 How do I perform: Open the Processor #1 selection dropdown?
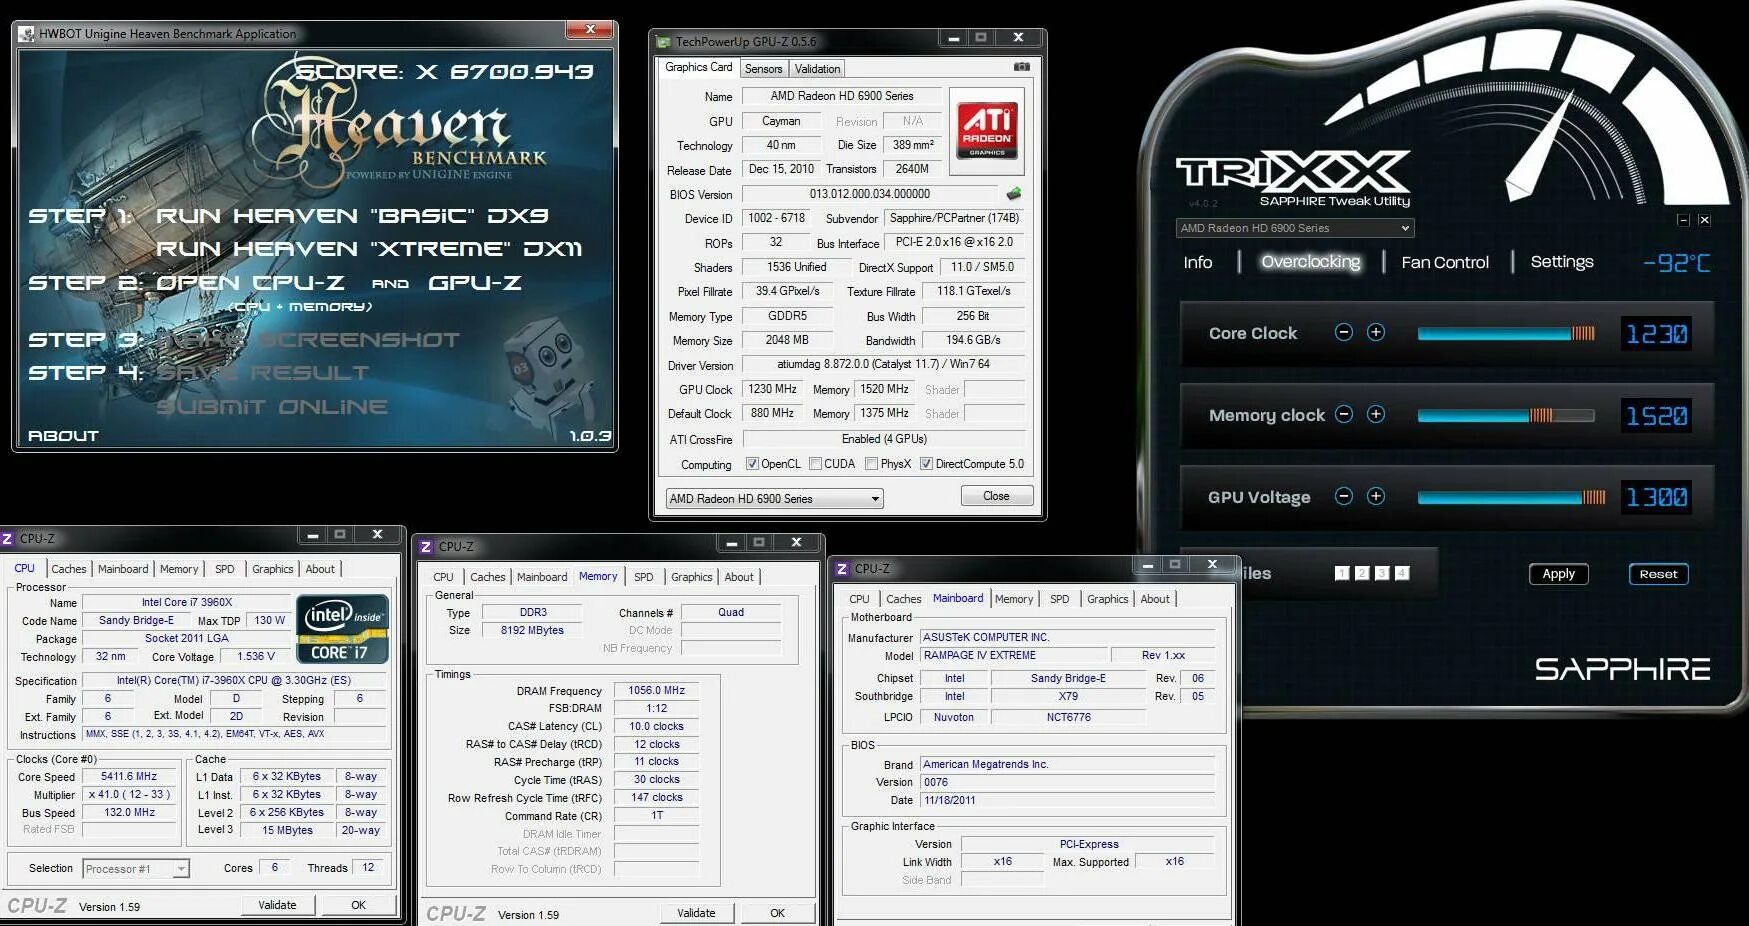pos(136,868)
